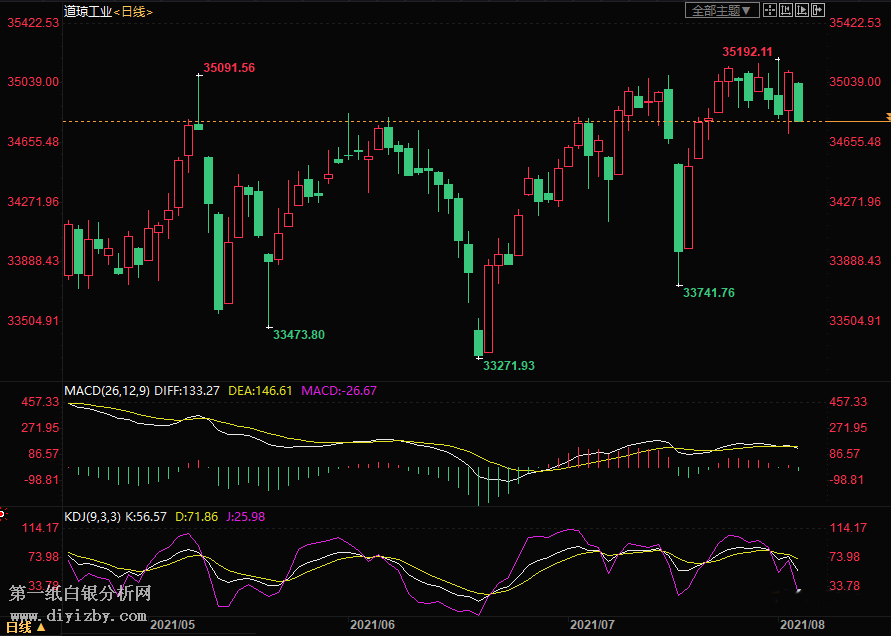Select the MACD(26,12,9) indicator label
This screenshot has width=891, height=636.
click(x=106, y=390)
